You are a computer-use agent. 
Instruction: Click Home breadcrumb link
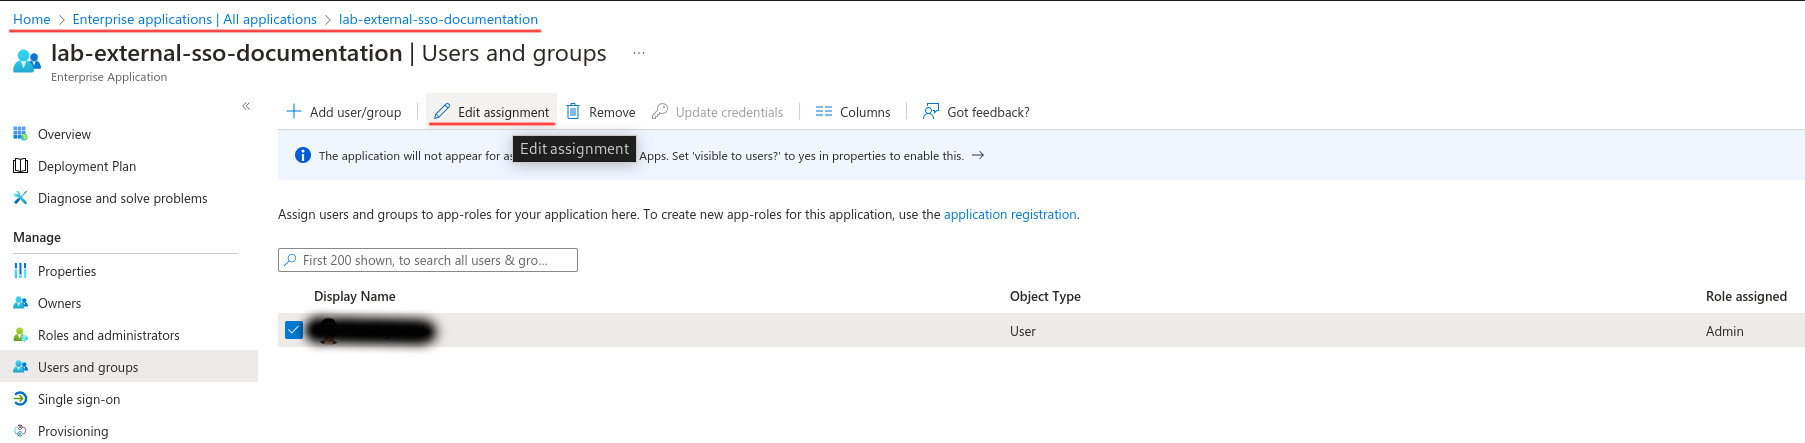(x=31, y=19)
